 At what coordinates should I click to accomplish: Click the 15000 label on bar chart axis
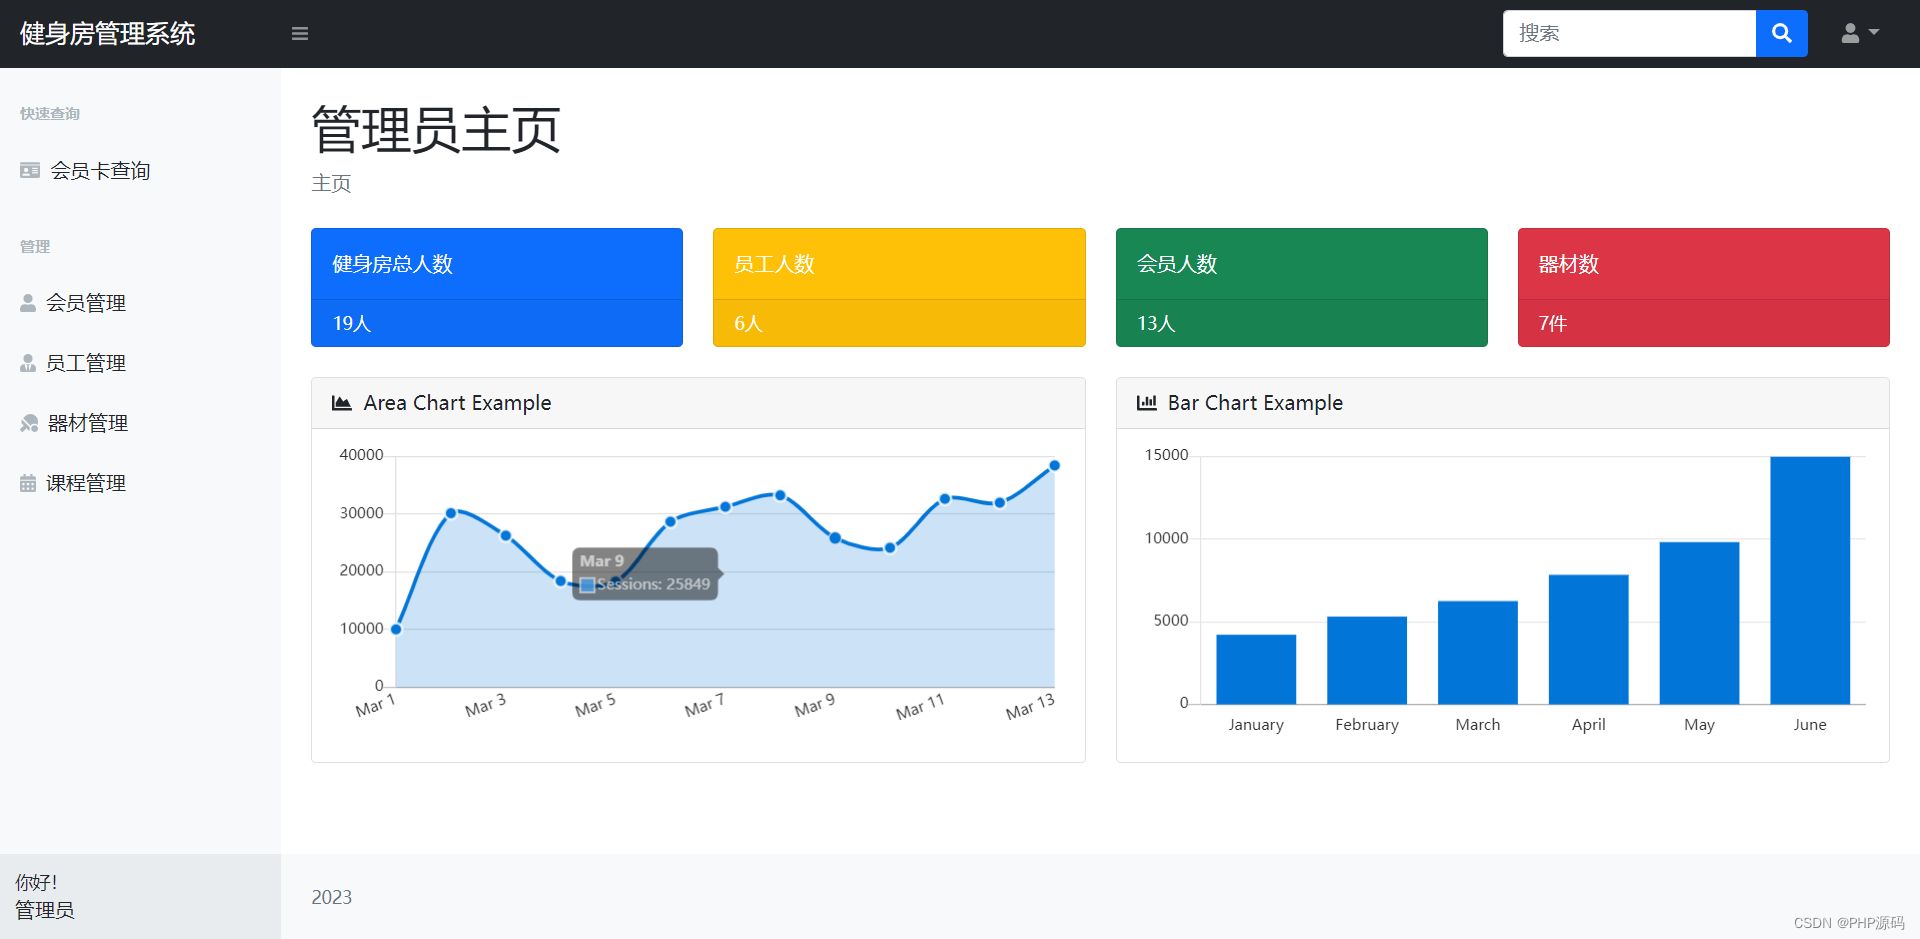[x=1166, y=455]
